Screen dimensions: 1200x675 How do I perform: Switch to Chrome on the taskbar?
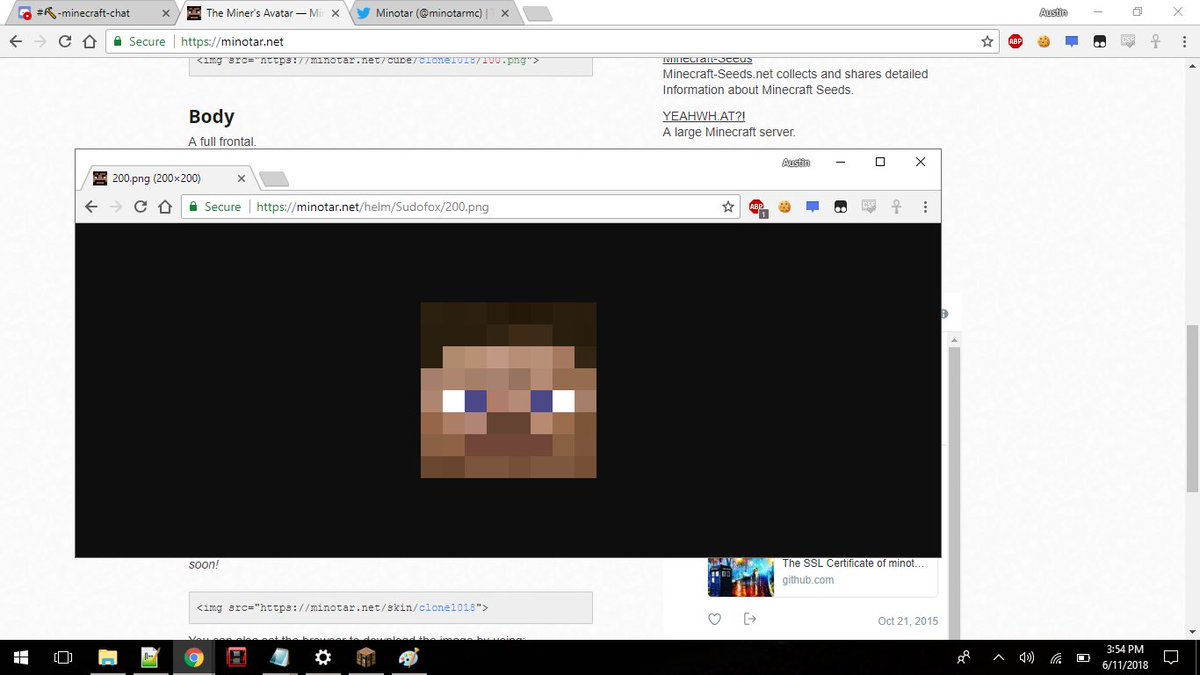194,658
